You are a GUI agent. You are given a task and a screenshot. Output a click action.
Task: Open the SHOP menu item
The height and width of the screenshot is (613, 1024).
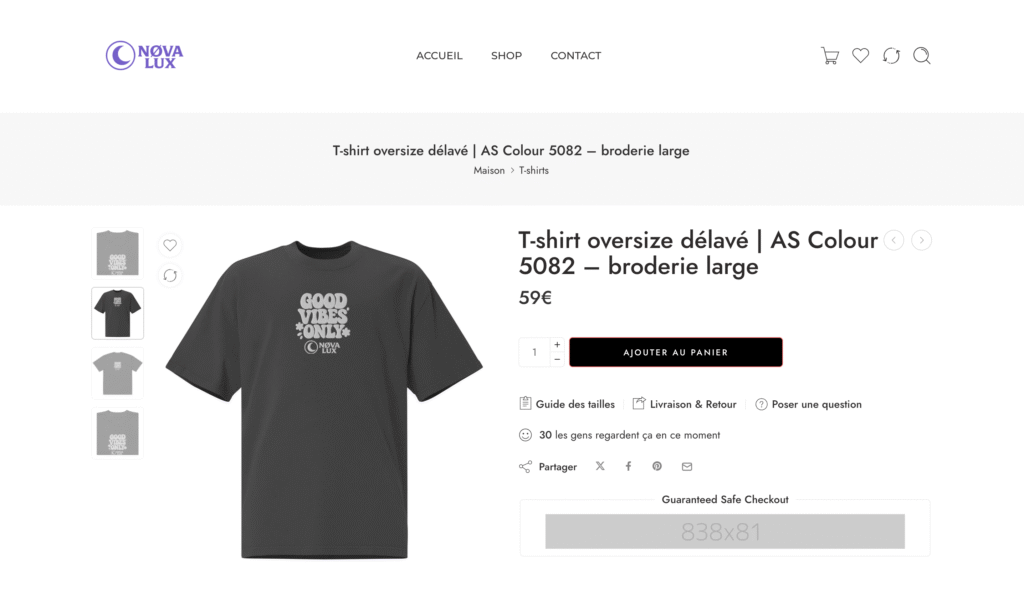click(x=506, y=56)
